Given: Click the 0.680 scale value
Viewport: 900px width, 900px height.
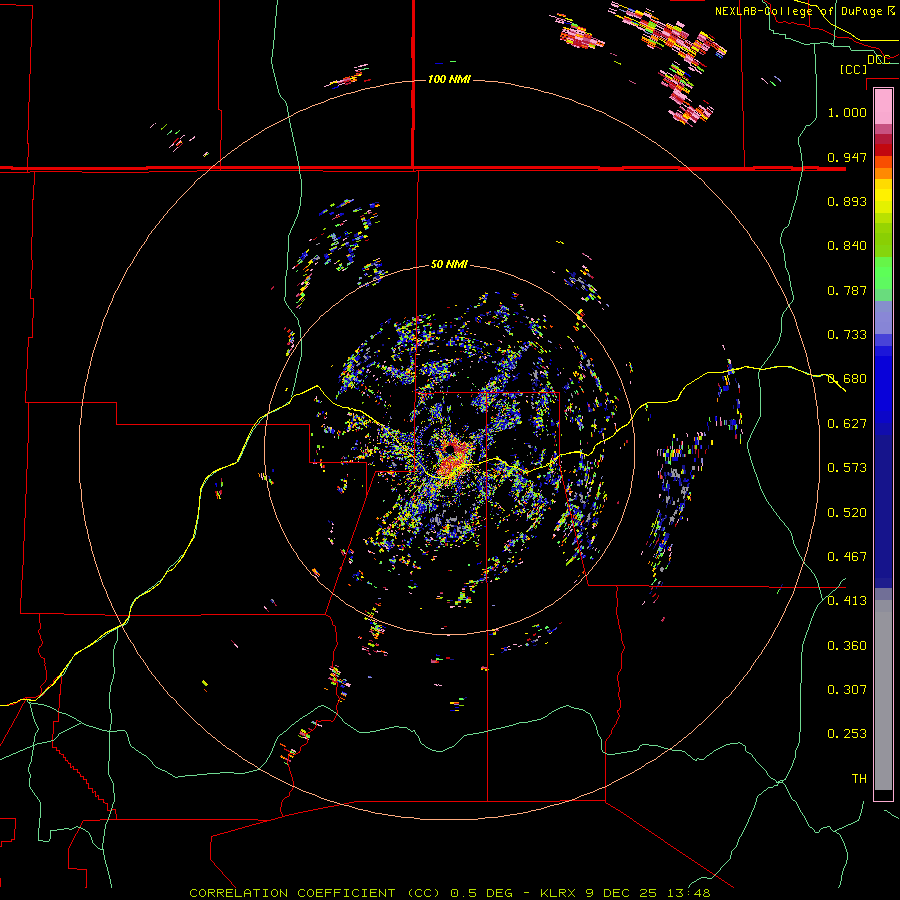Looking at the screenshot, I should pyautogui.click(x=847, y=379).
